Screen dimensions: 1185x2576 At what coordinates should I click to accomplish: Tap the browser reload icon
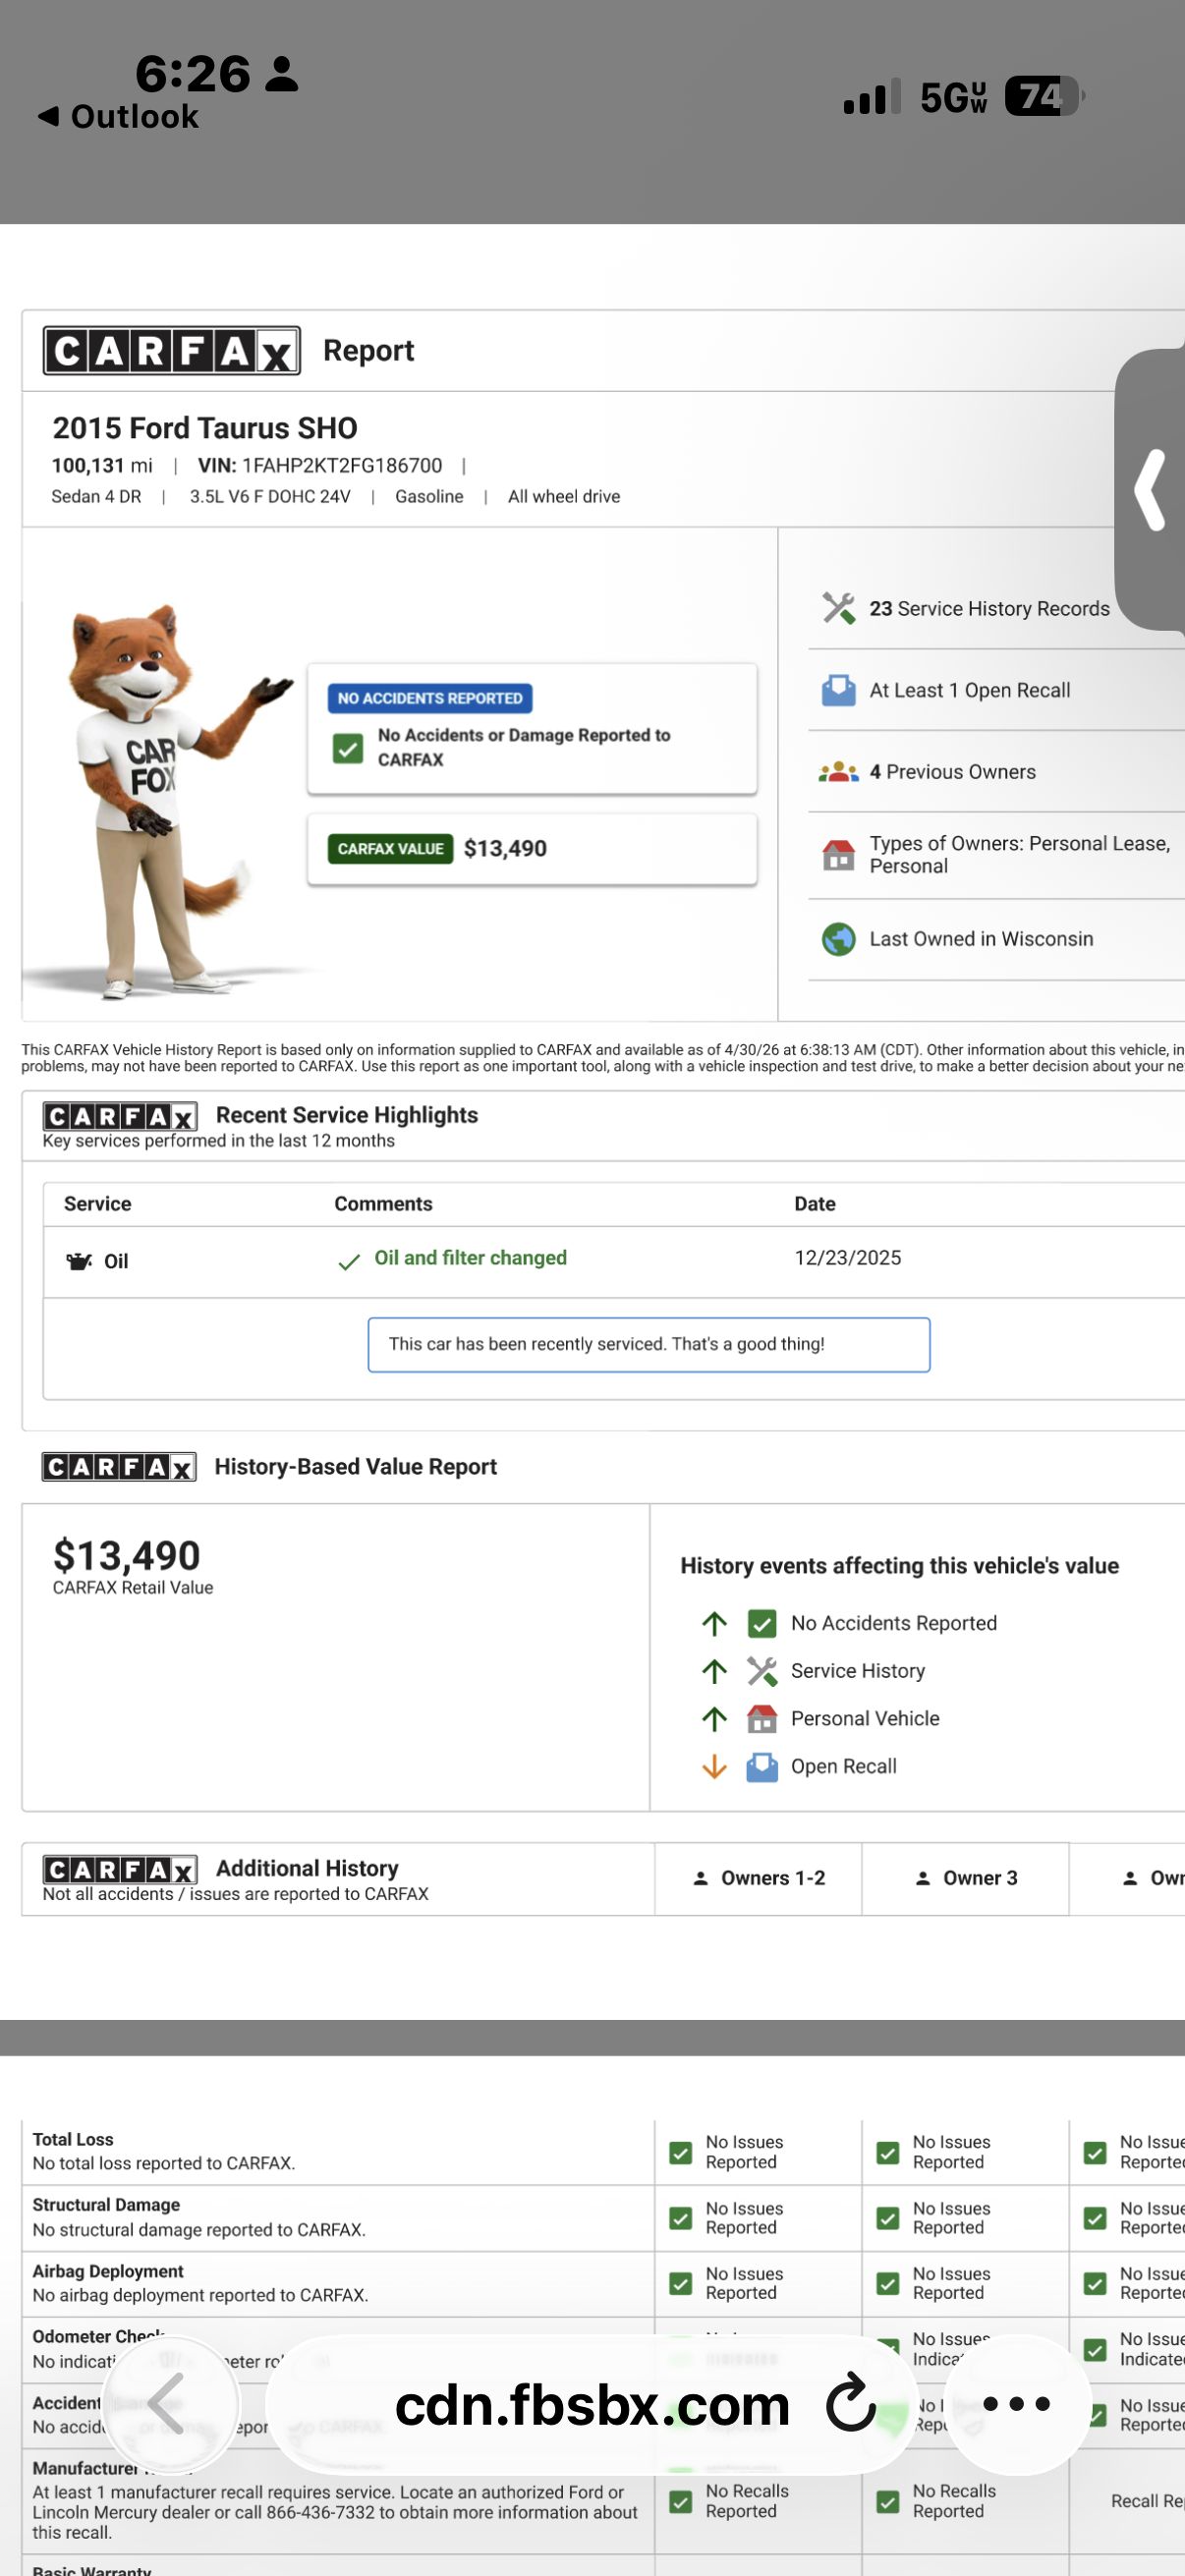coord(851,2404)
